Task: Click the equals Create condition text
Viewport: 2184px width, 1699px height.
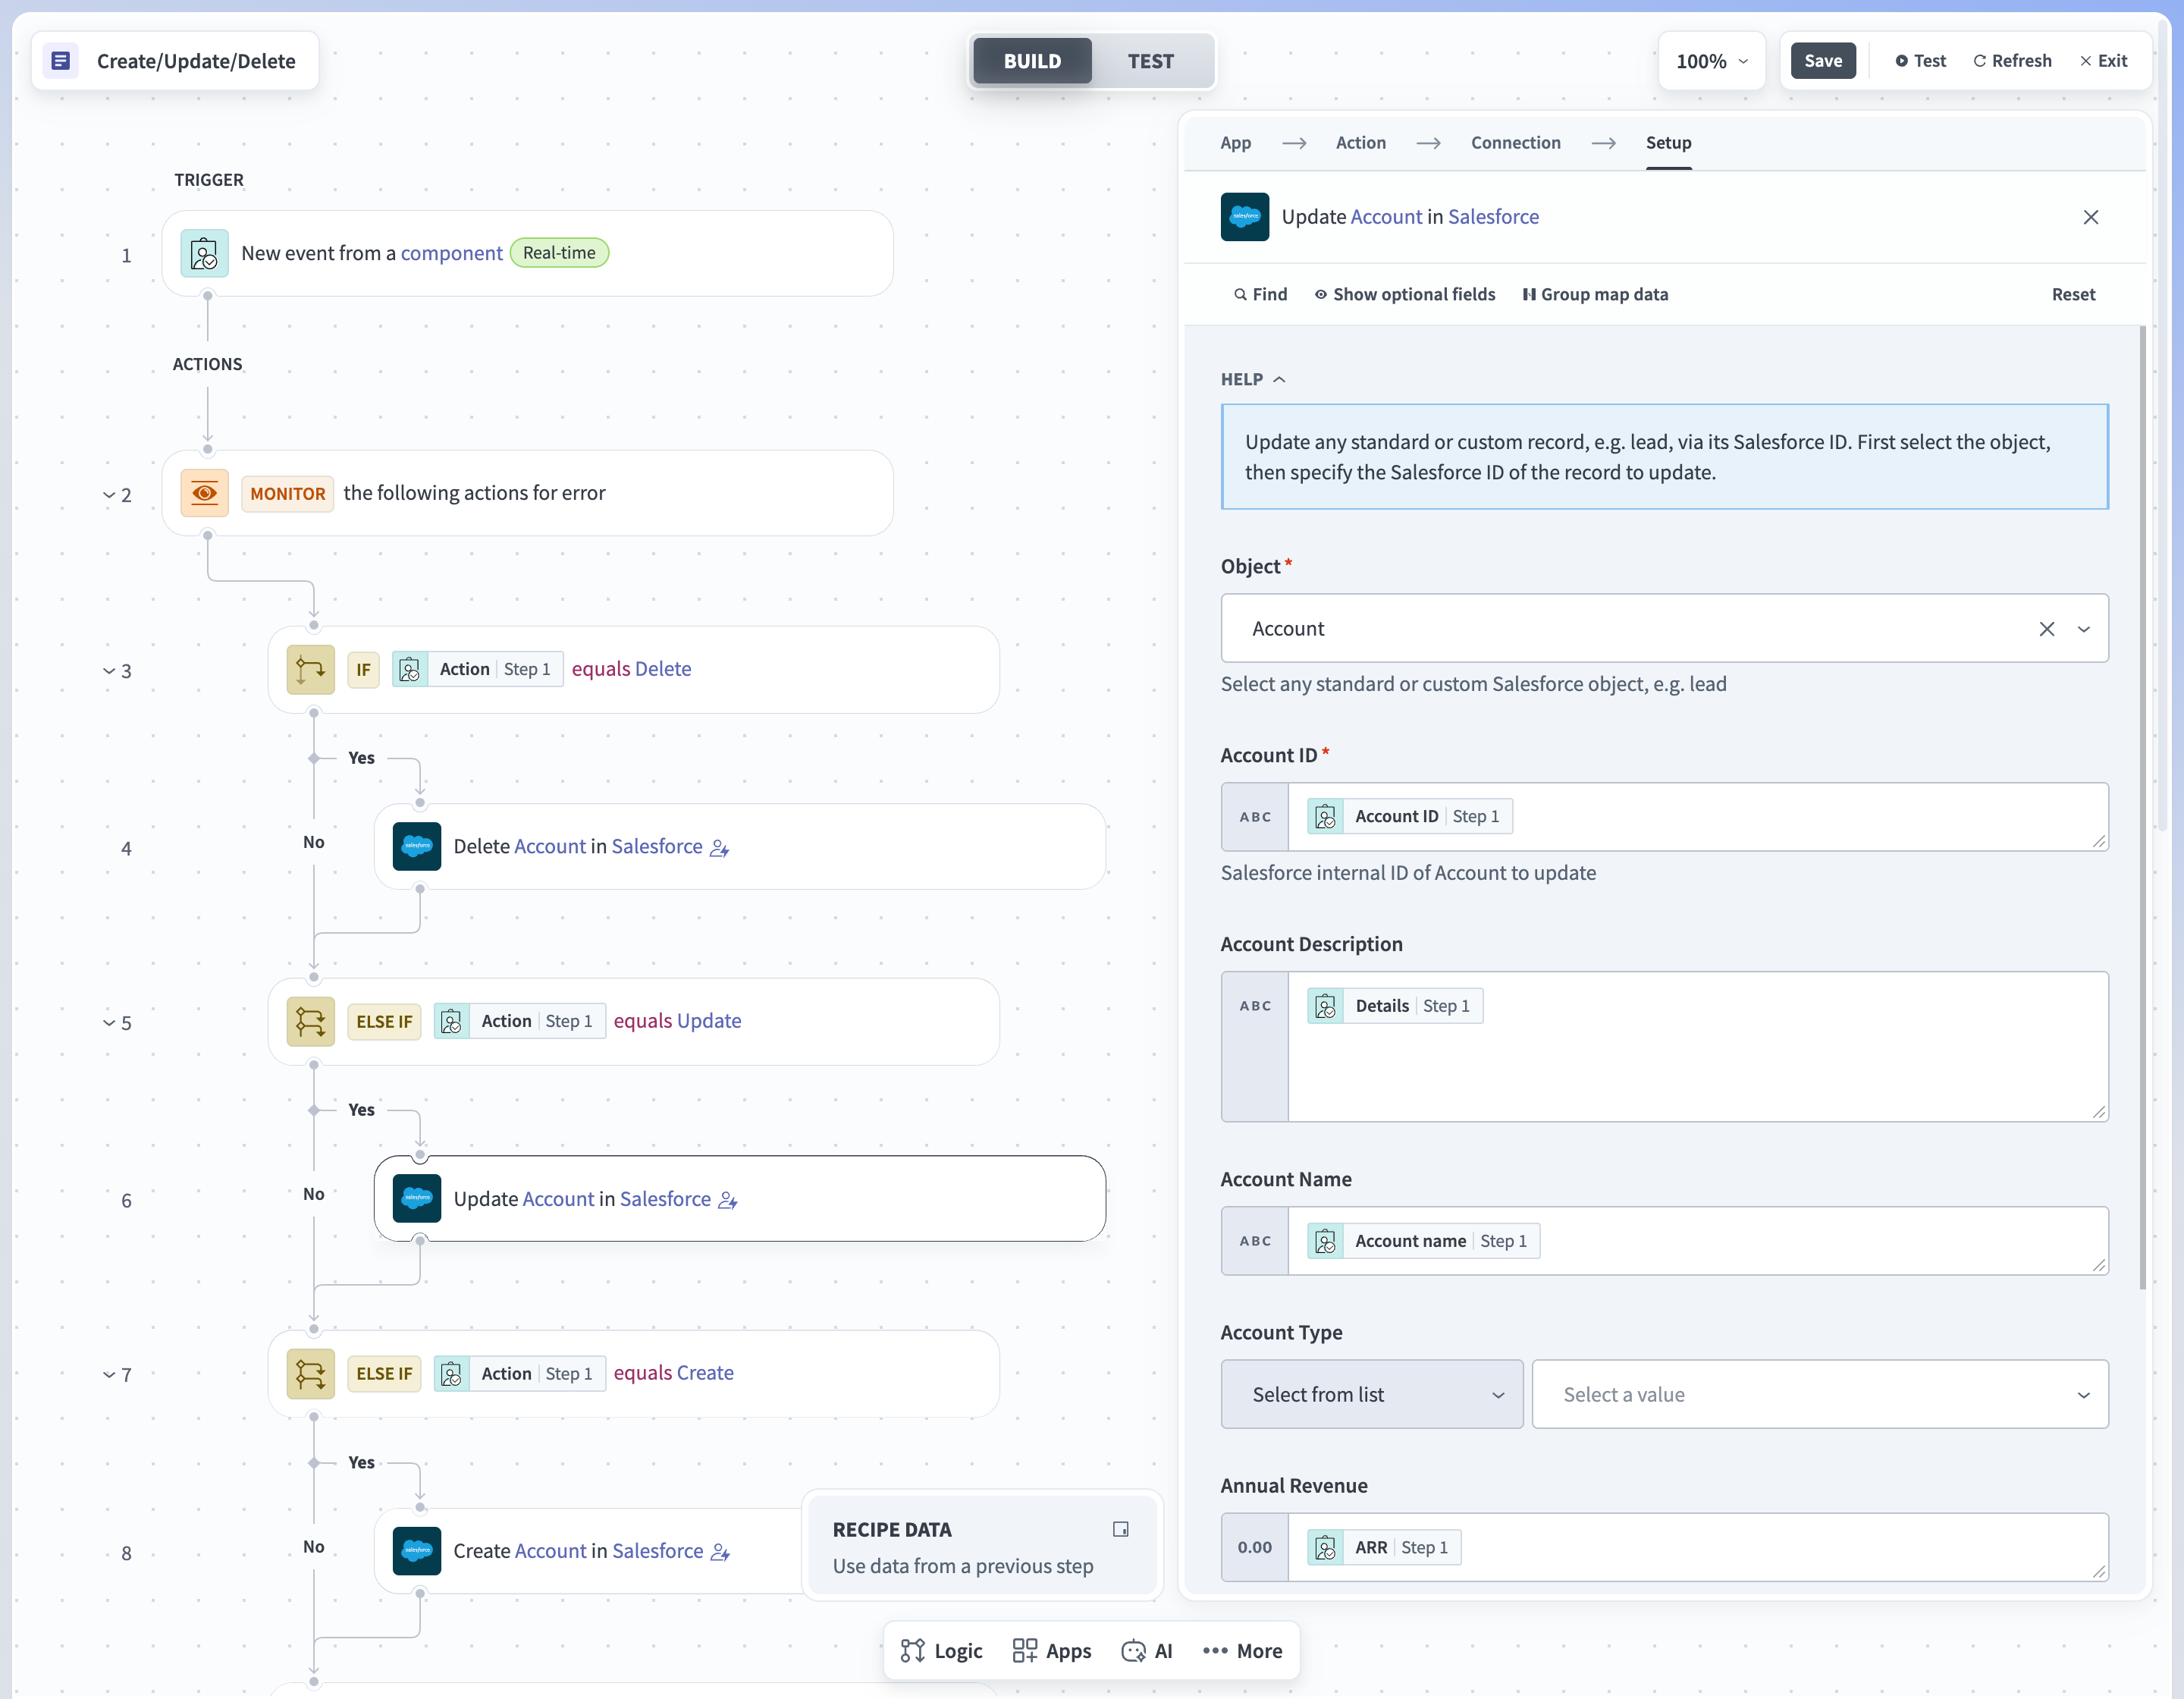Action: pos(673,1373)
